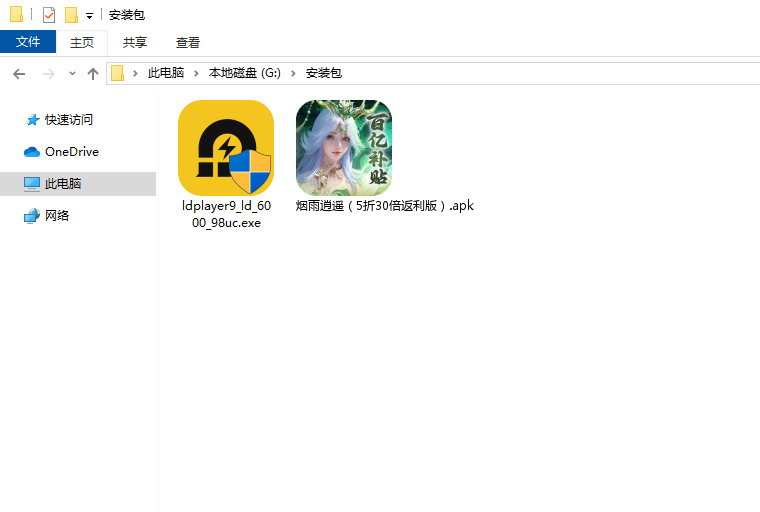Select the OneDrive cloud item
The image size is (760, 512).
click(x=71, y=152)
